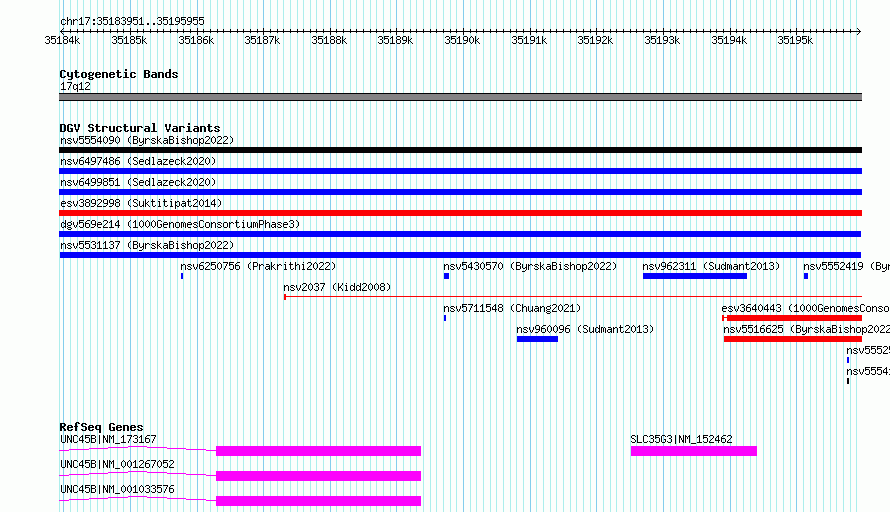This screenshot has width=890, height=512.
Task: Click the esv3892998 (Suktitipat2014) red bar
Action: pyautogui.click(x=460, y=213)
